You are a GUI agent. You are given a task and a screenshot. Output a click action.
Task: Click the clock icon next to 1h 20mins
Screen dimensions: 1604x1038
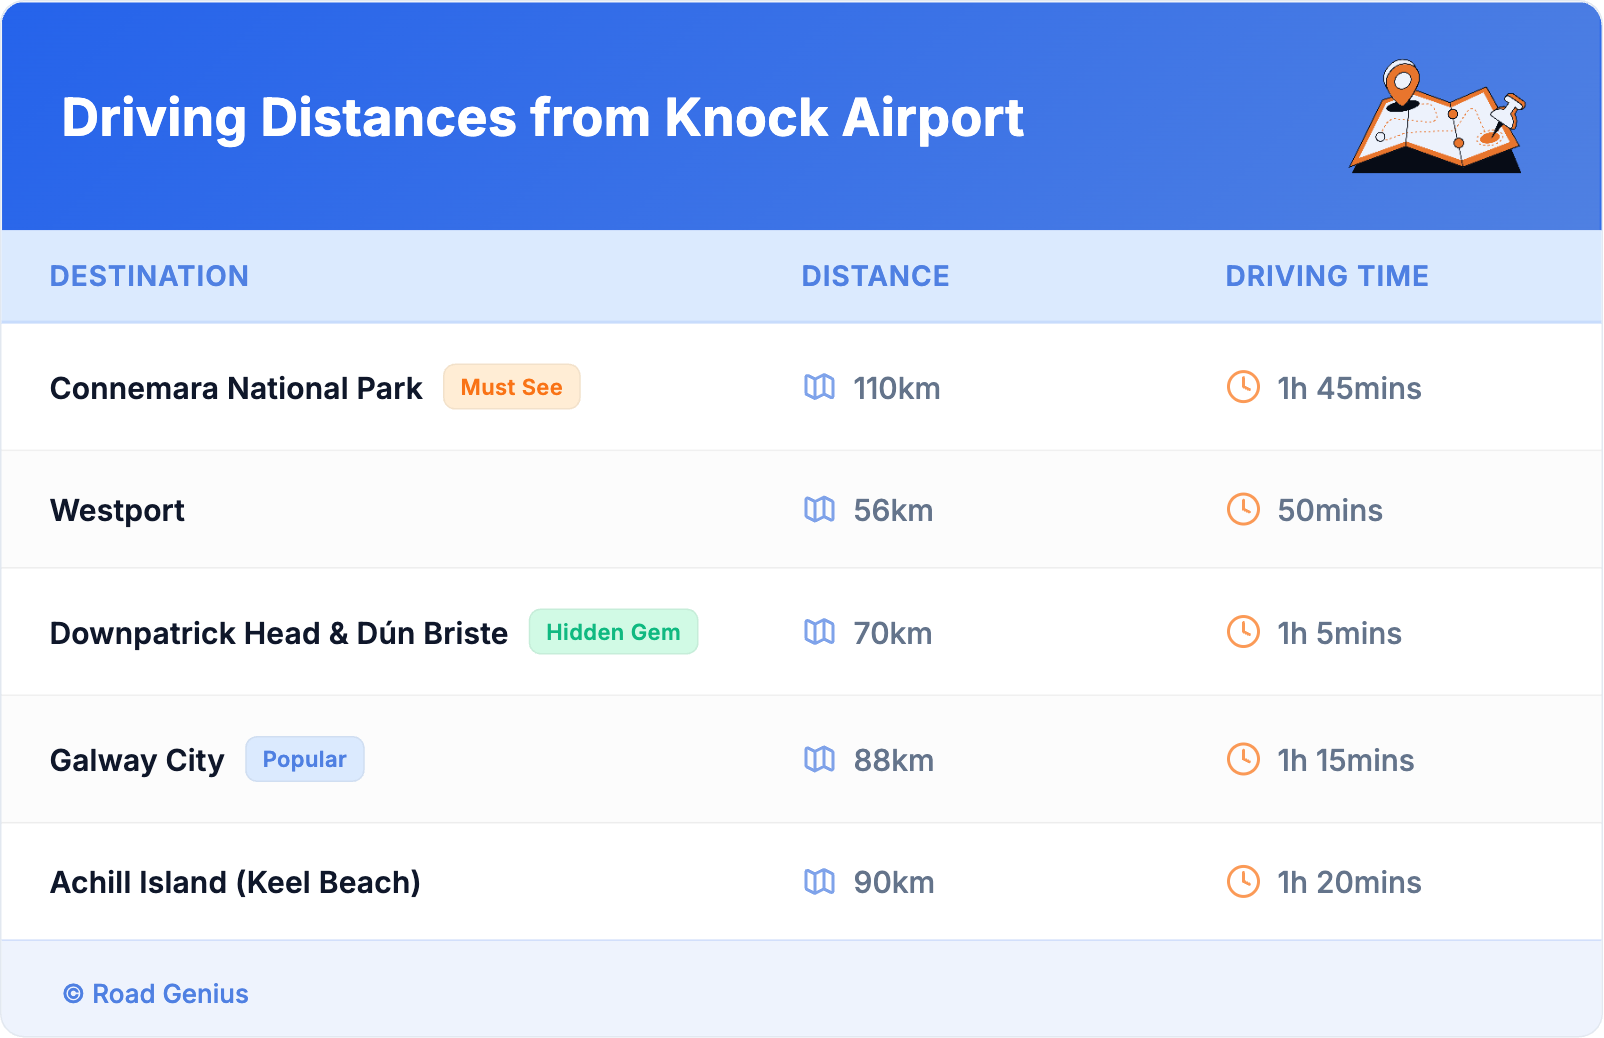click(1243, 882)
